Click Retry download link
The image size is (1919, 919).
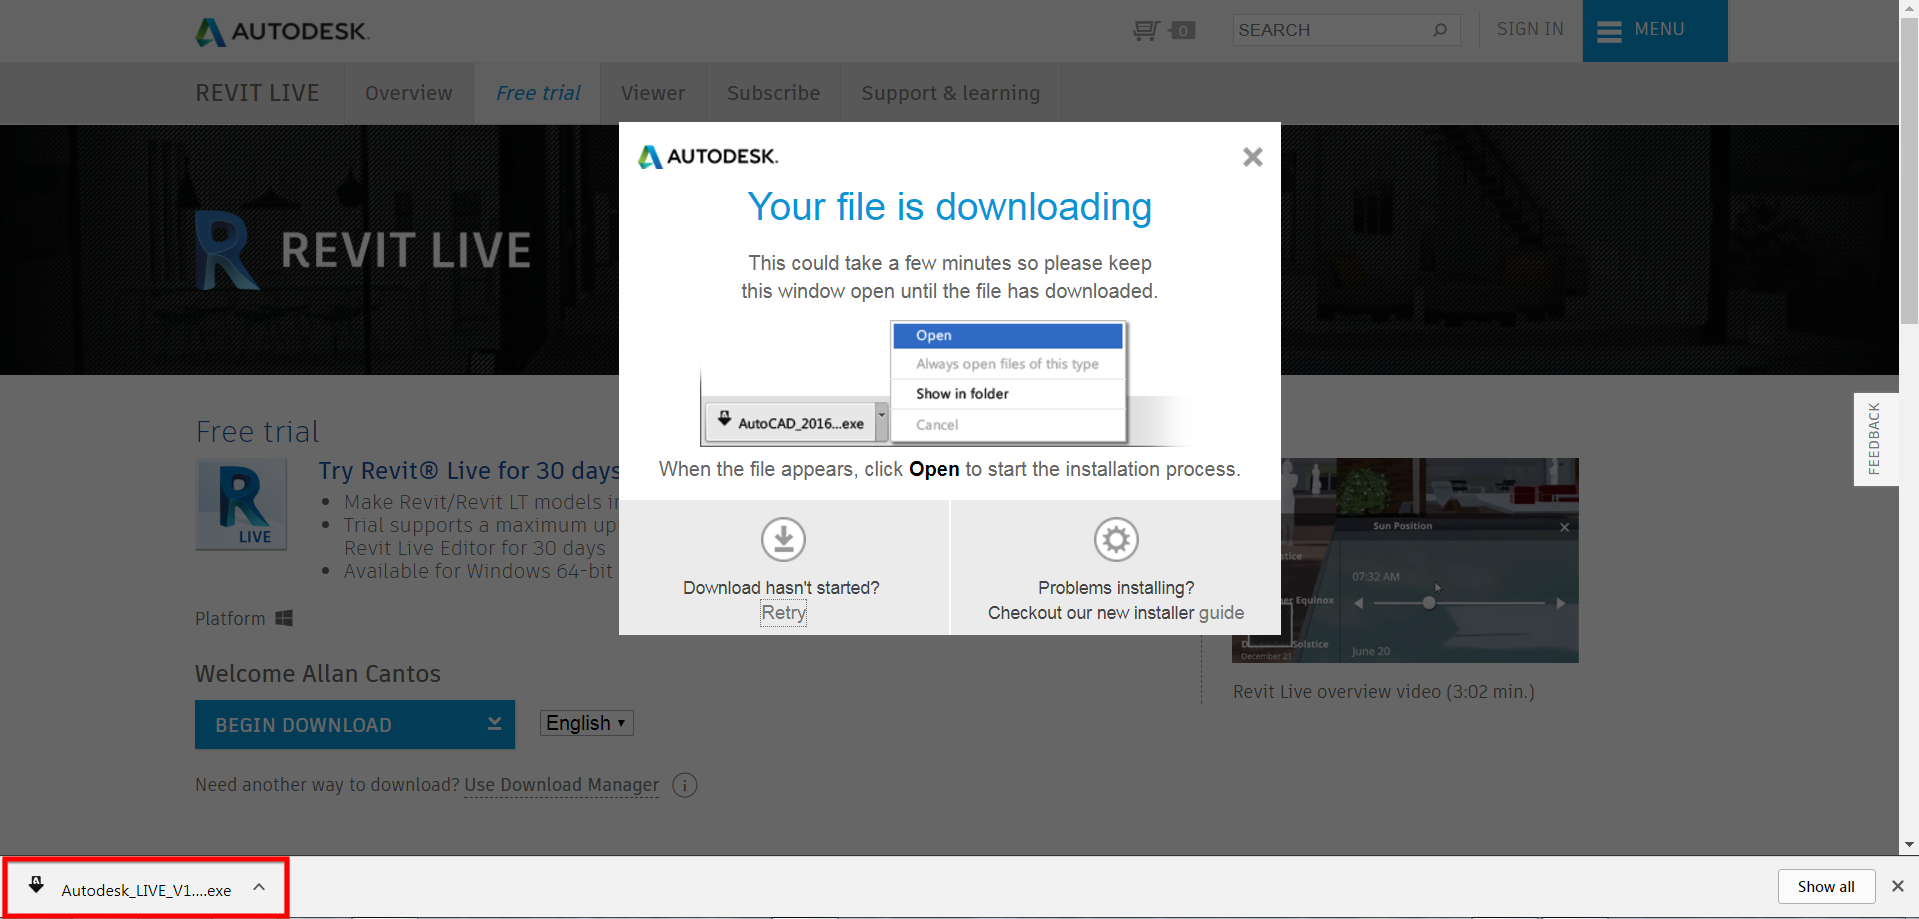click(x=784, y=613)
